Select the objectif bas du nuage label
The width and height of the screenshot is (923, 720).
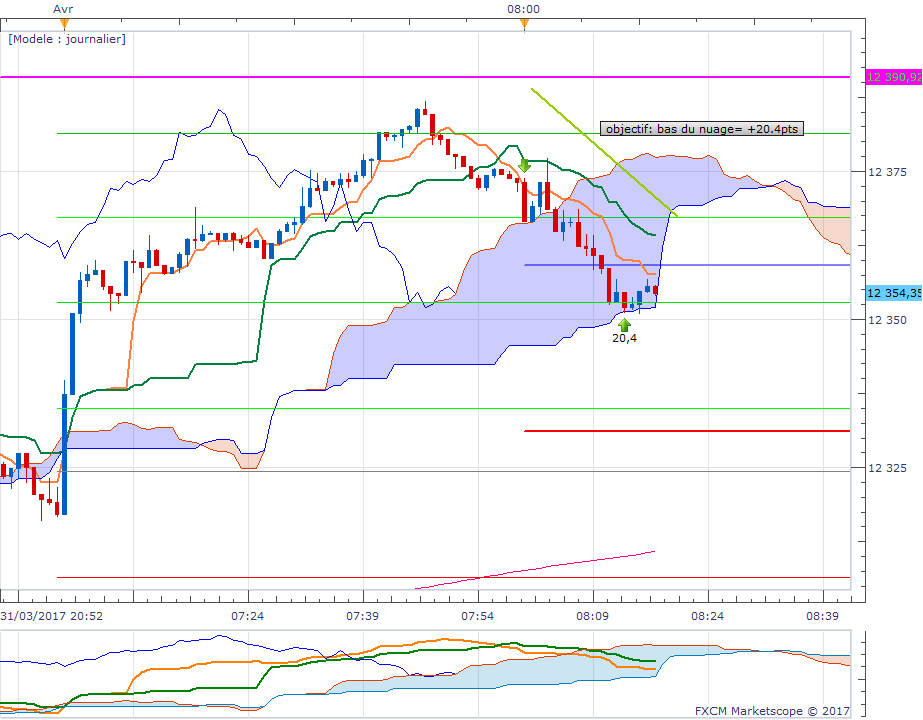702,128
